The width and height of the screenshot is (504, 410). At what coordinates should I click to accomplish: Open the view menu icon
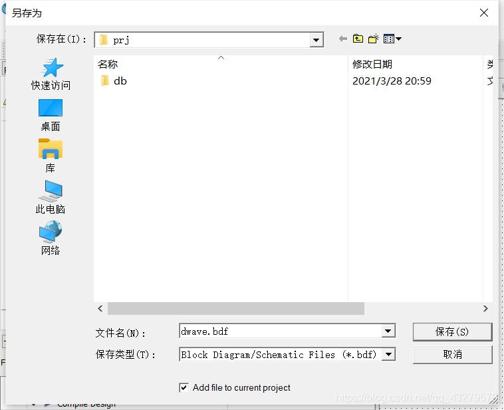click(392, 39)
